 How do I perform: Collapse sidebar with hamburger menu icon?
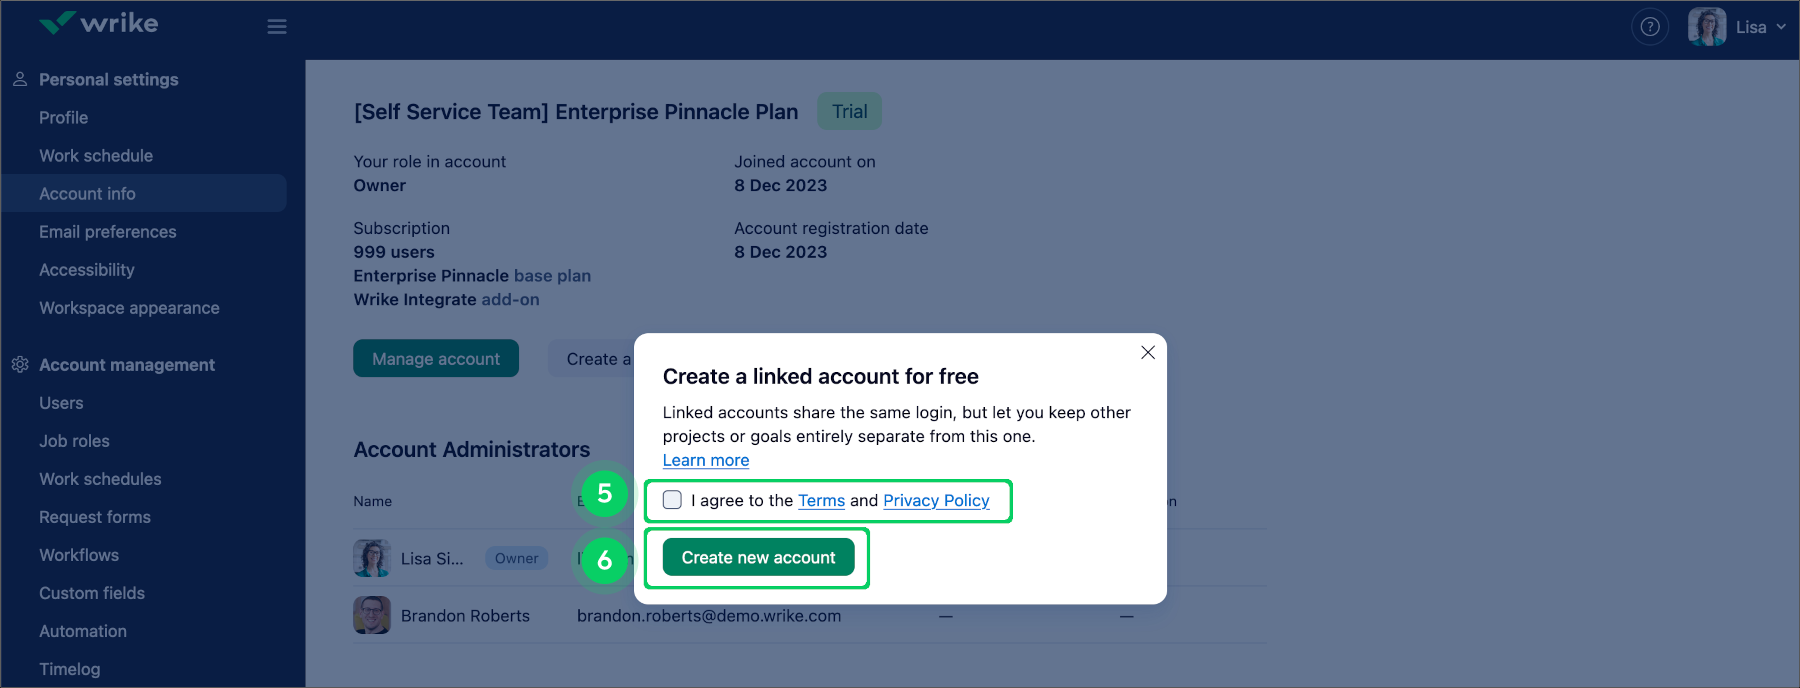tap(277, 27)
